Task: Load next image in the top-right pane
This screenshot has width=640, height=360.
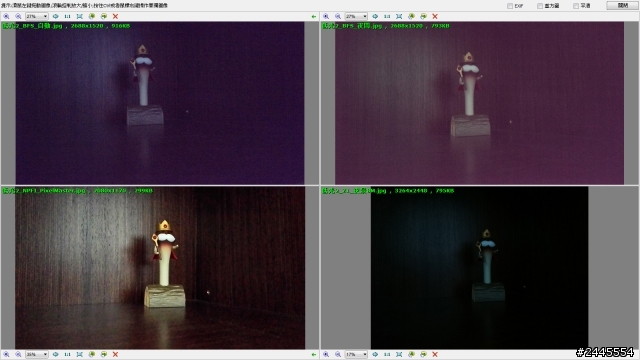Action: [423, 16]
